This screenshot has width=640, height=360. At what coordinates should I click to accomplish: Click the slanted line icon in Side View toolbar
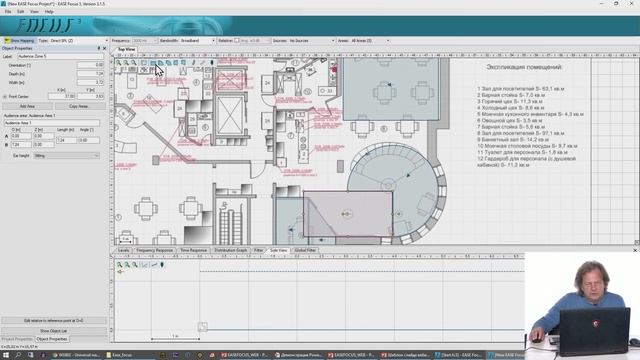coord(154,265)
